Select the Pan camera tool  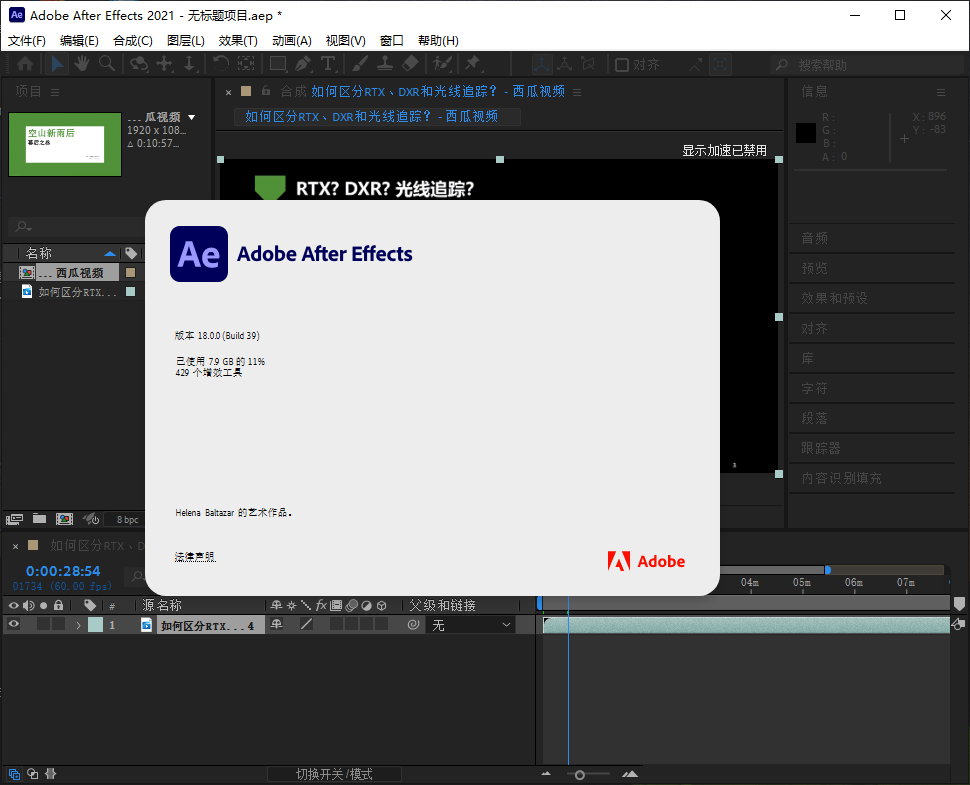click(x=165, y=64)
